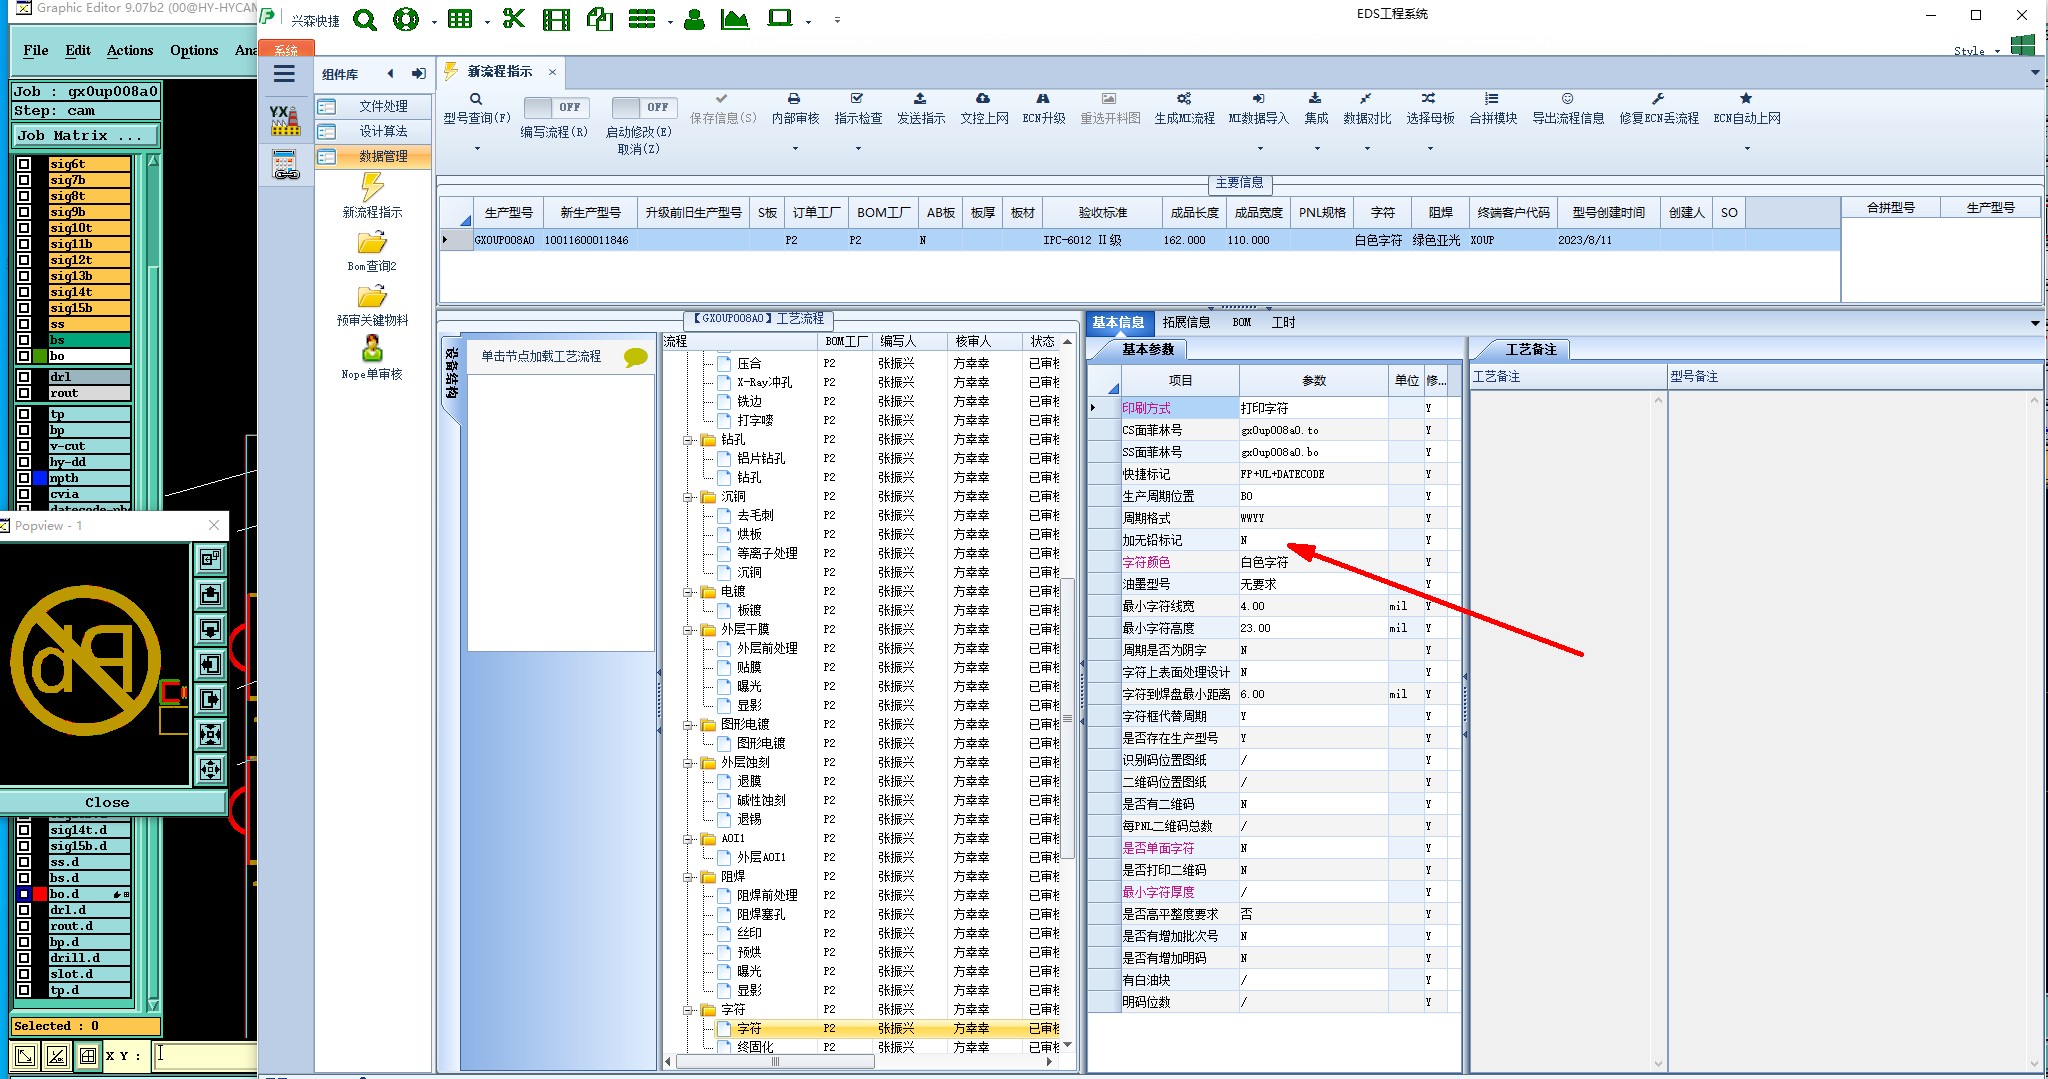Toggle checkbox for layer slot.d
This screenshot has height=1079, width=2048.
(x=24, y=974)
